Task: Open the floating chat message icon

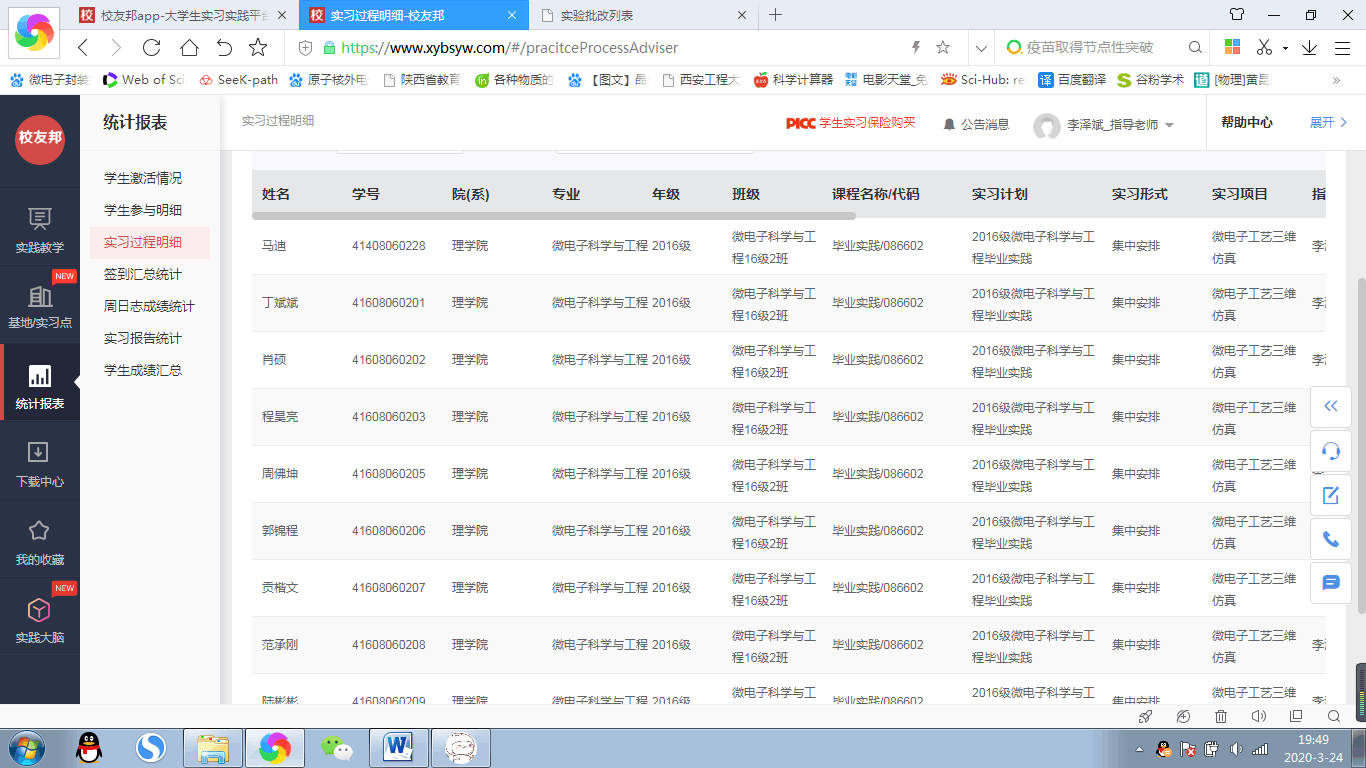Action: pyautogui.click(x=1330, y=582)
